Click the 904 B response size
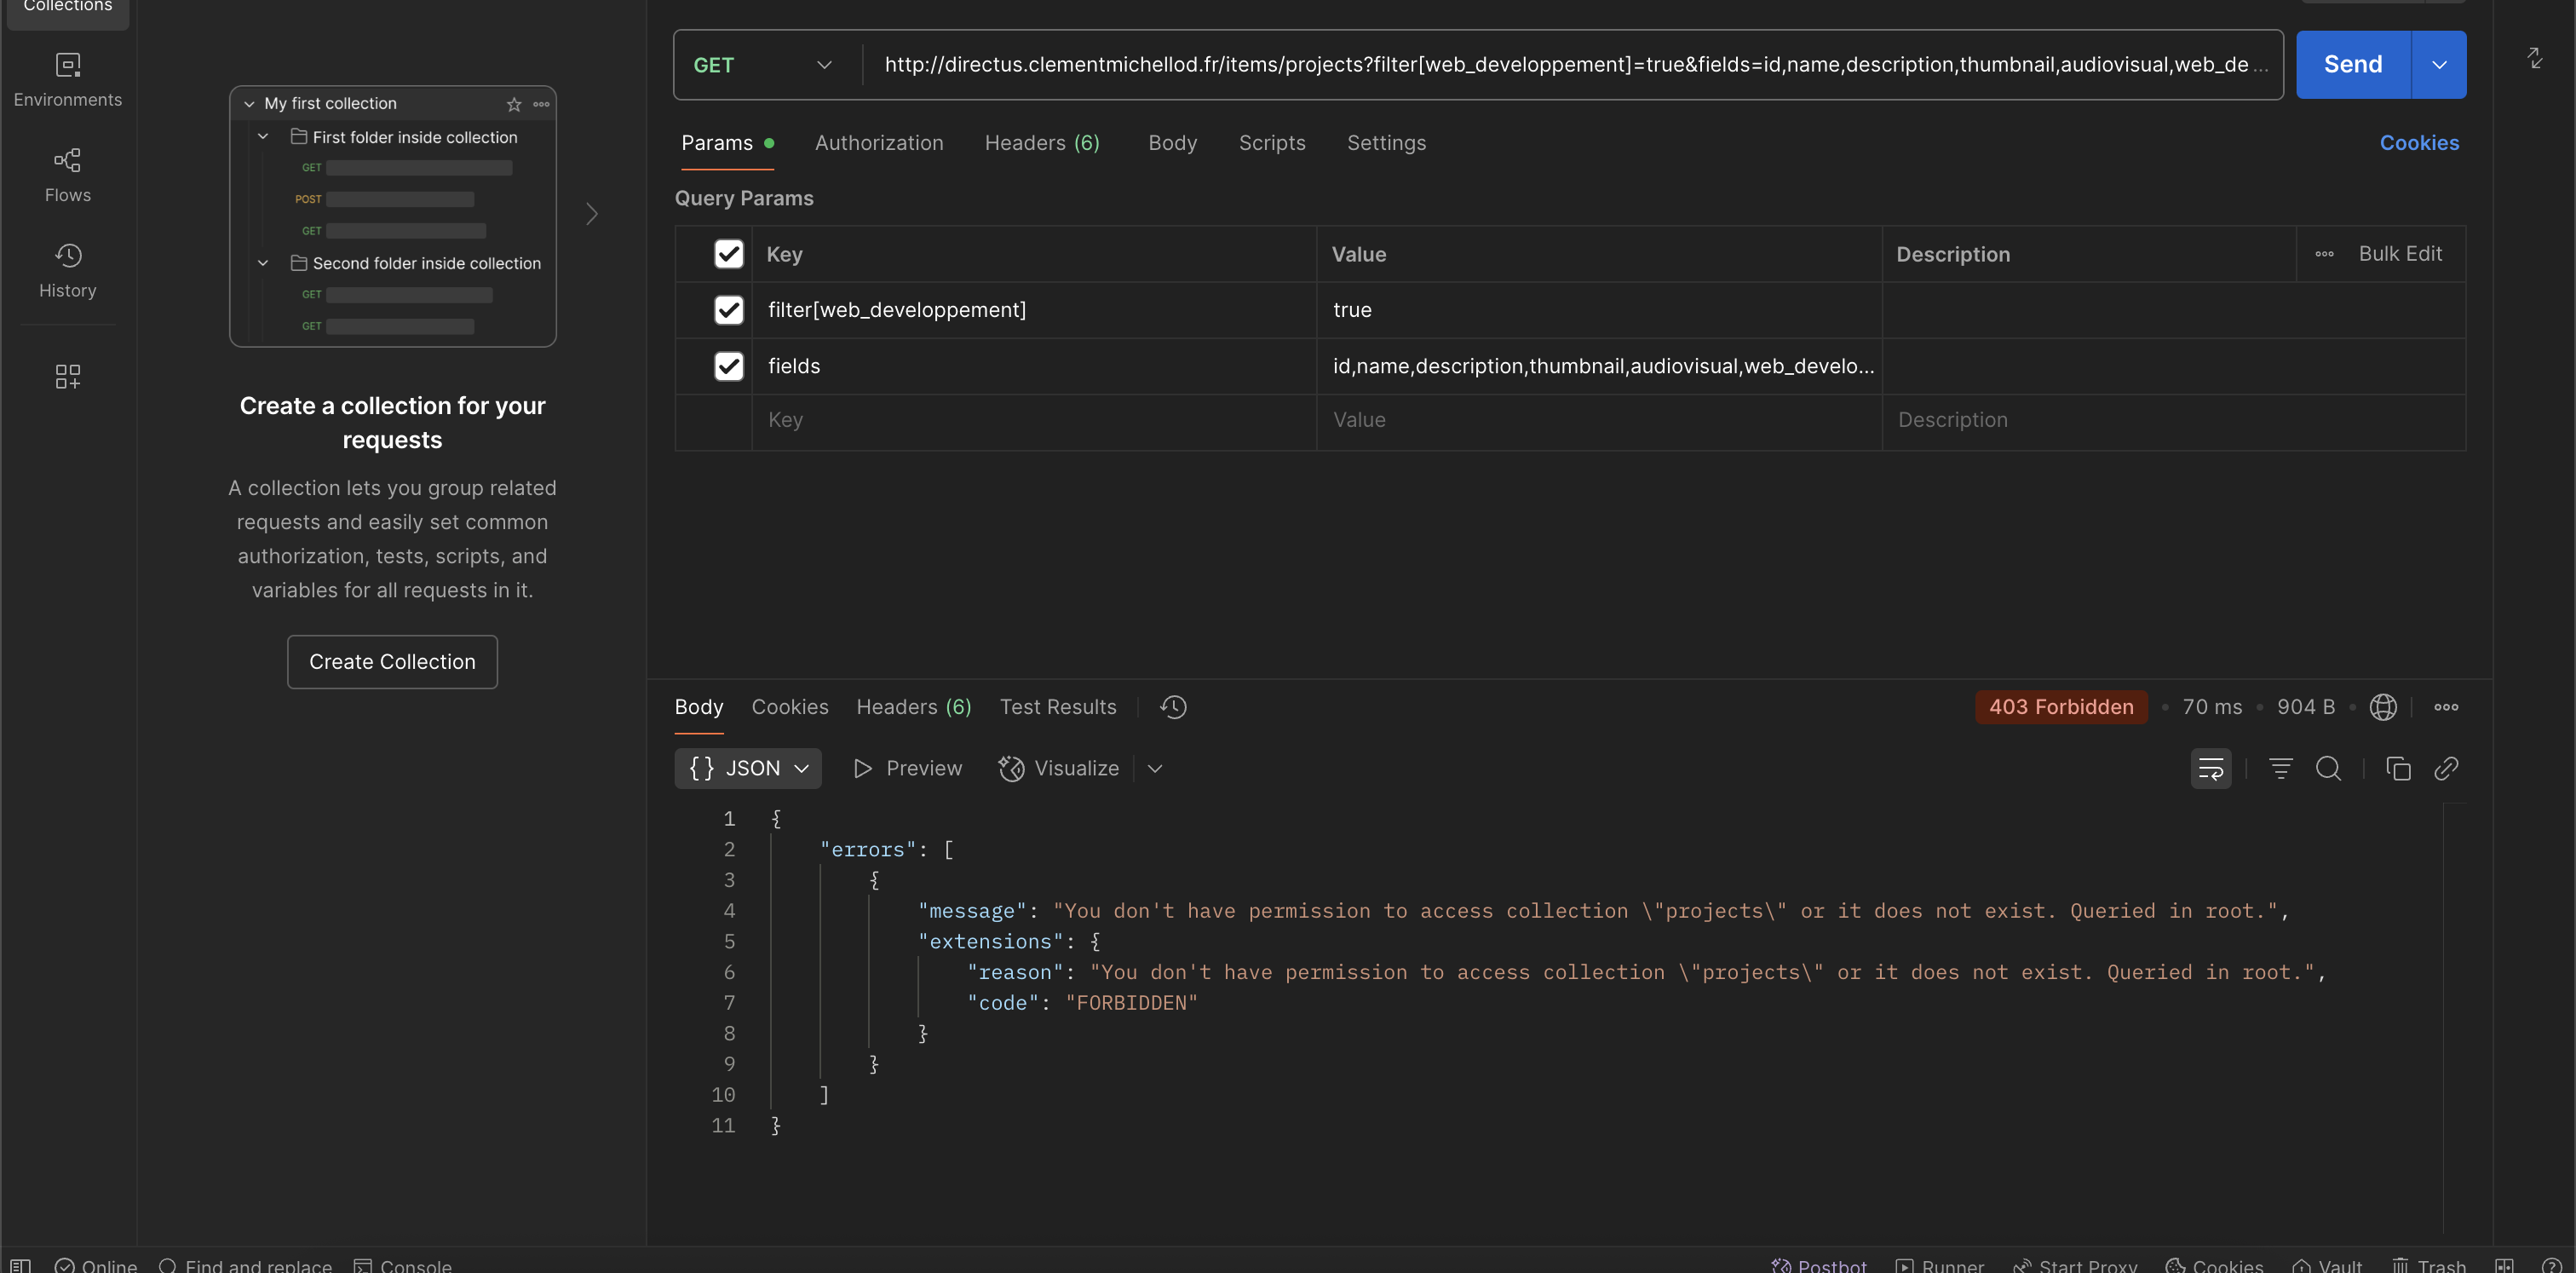 click(x=2305, y=707)
